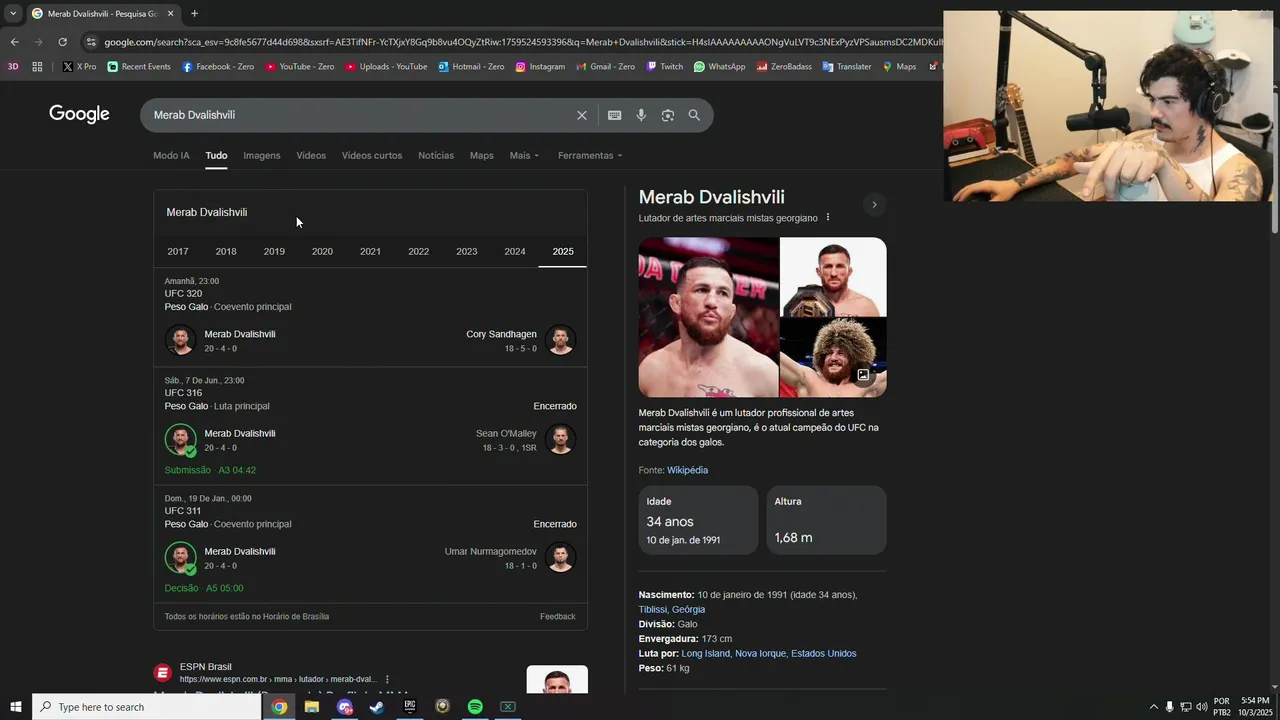The width and height of the screenshot is (1280, 720).
Task: Select the 2019 fight year tab
Action: pos(274,252)
